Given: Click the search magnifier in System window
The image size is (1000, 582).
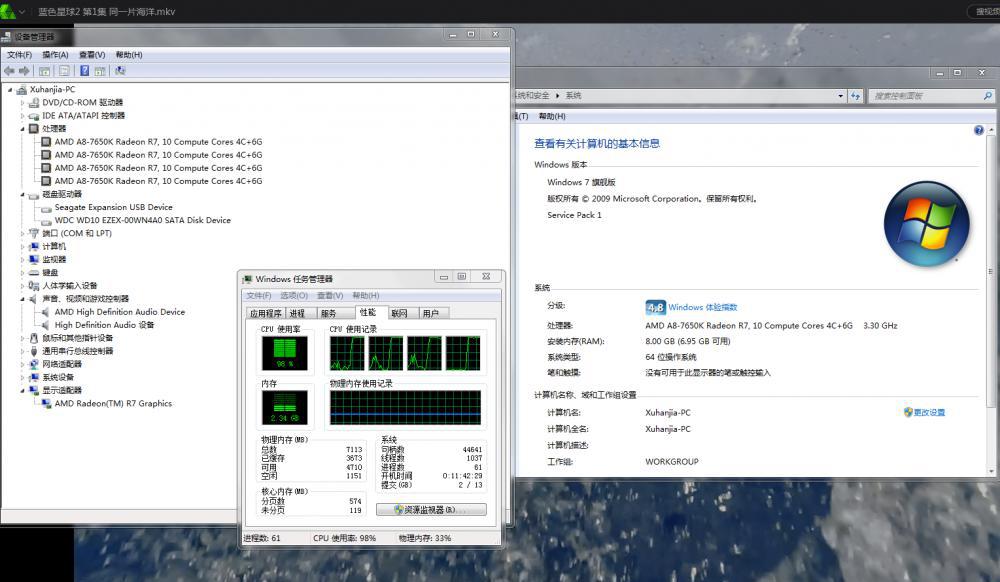Looking at the screenshot, I should [987, 96].
